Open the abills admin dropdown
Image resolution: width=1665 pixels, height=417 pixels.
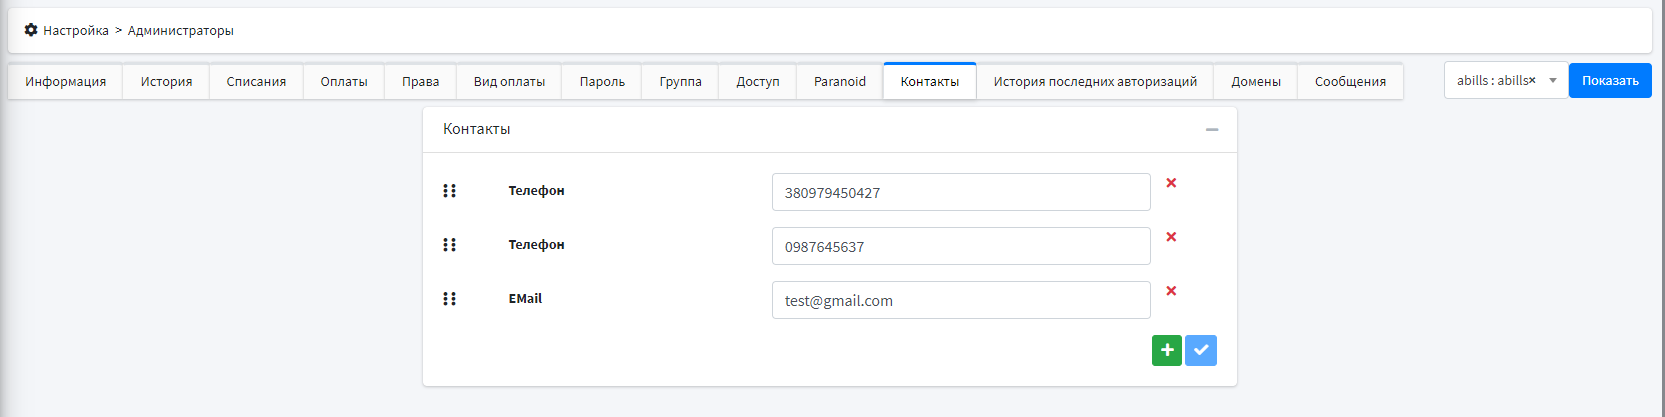1552,81
